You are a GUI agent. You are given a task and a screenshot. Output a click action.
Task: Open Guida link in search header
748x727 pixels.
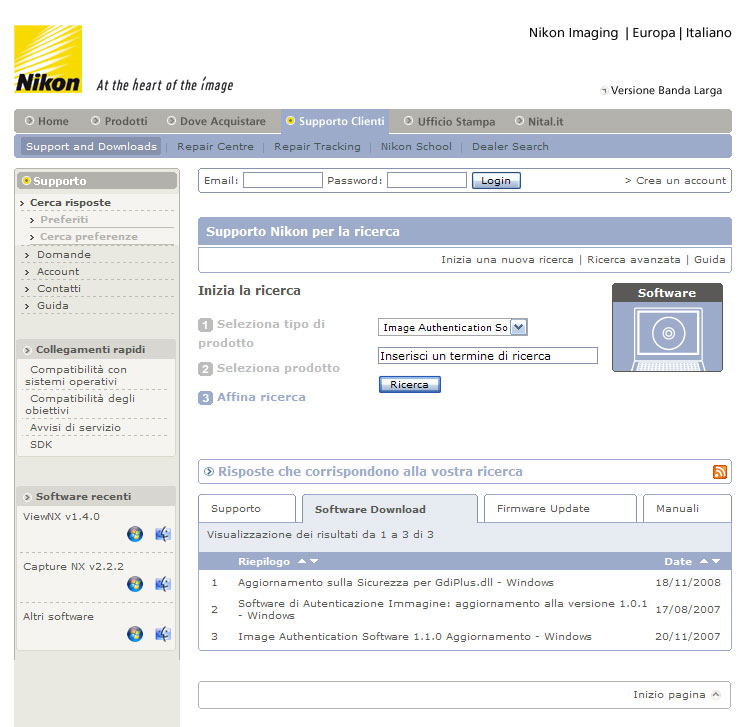(709, 260)
